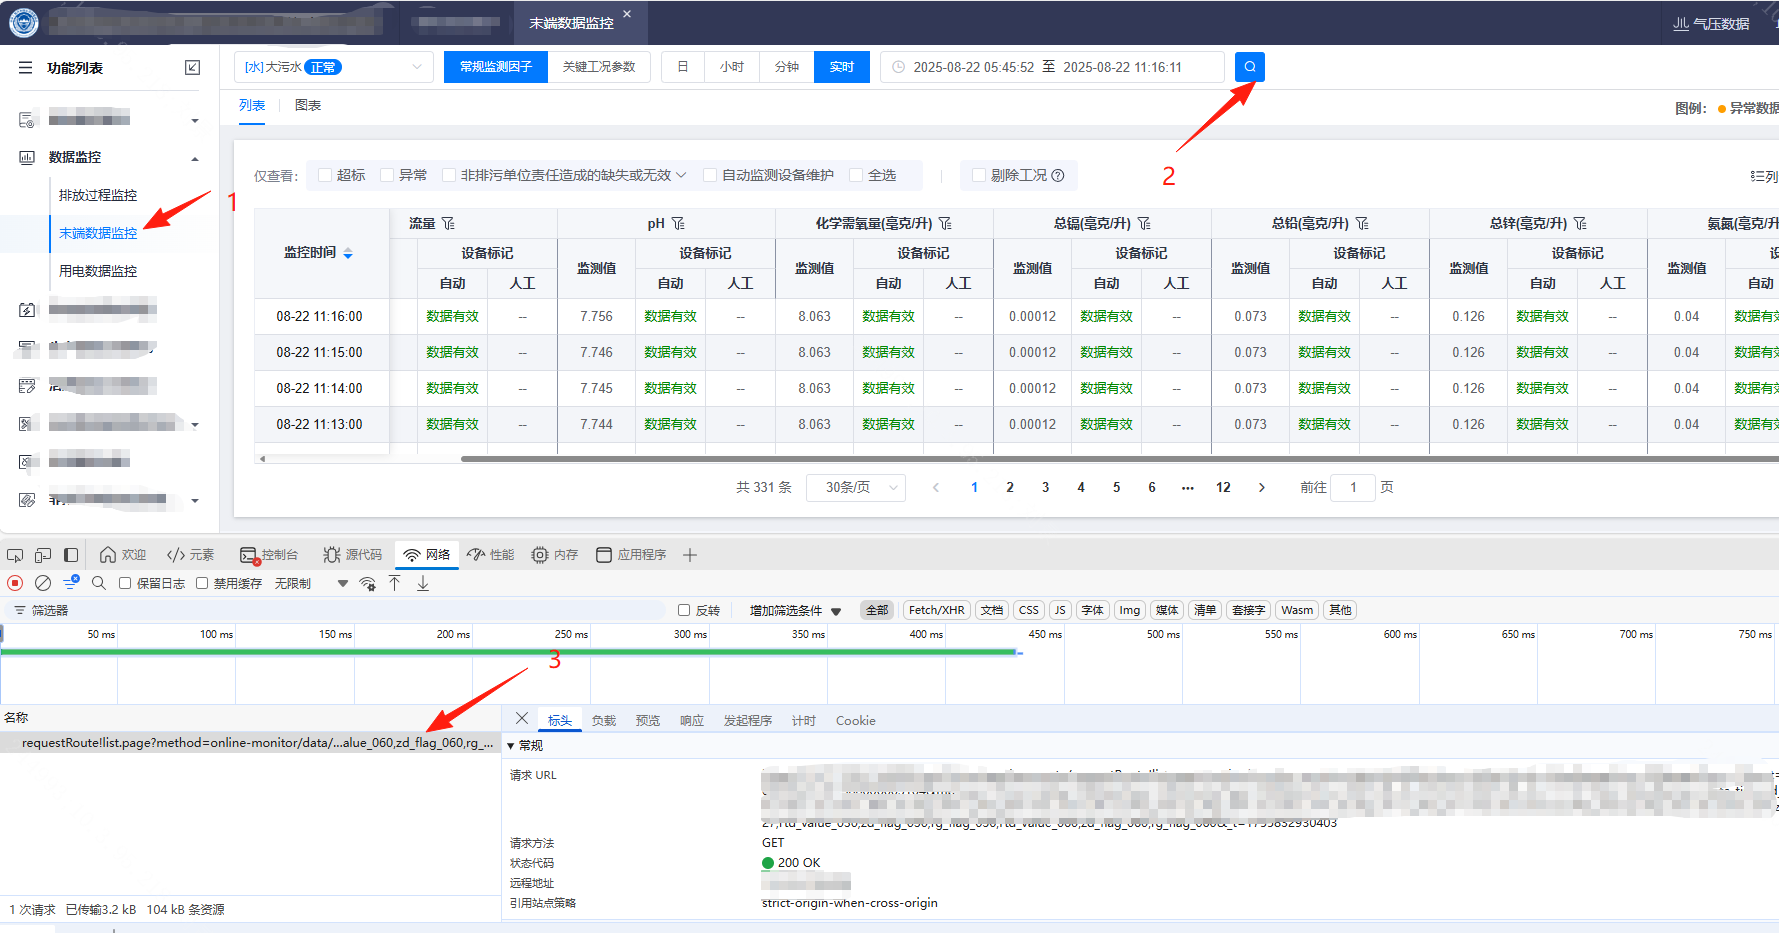Click the horizontal table scrollbar
Screen dimensions: 1779x933
pyautogui.click(x=1119, y=459)
